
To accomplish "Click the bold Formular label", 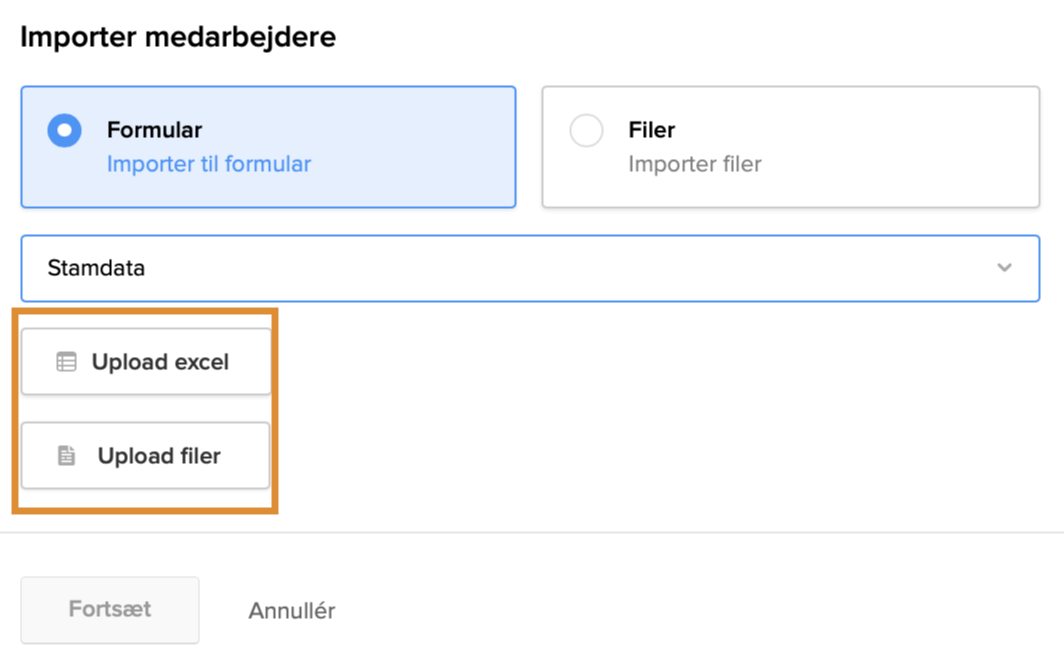I will click(x=155, y=130).
